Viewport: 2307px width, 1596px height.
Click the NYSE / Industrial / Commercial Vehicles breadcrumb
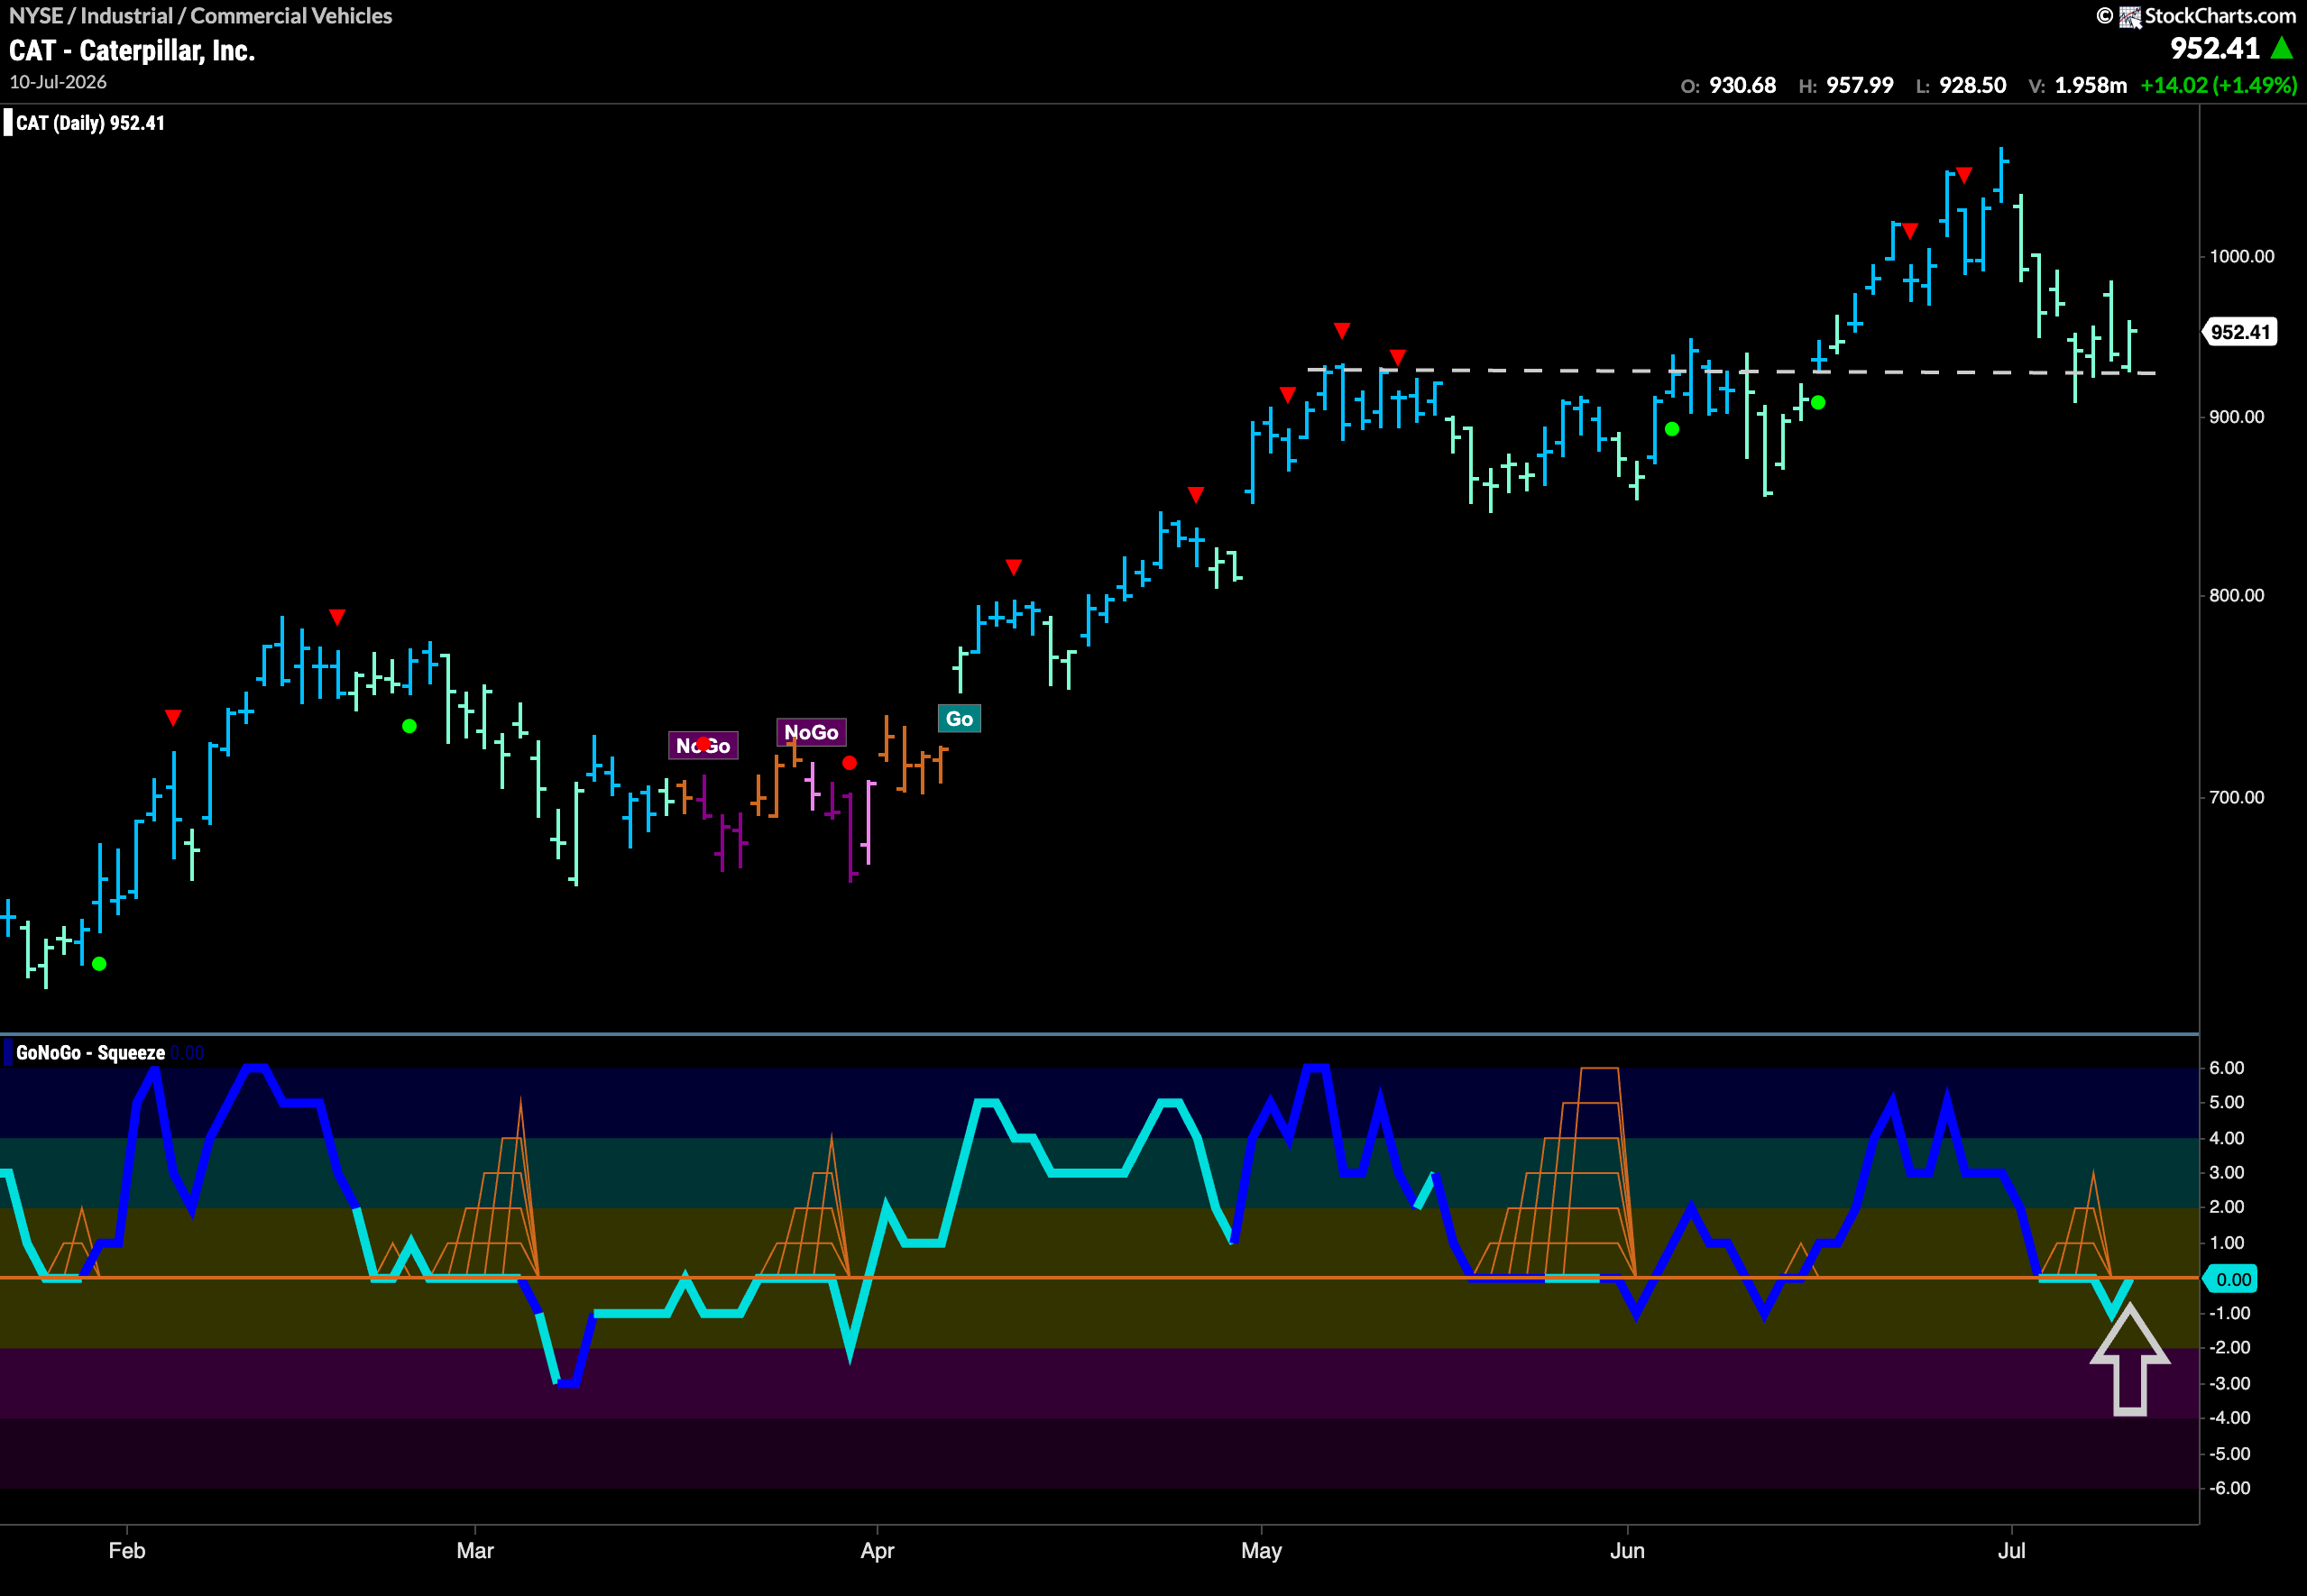pyautogui.click(x=200, y=15)
